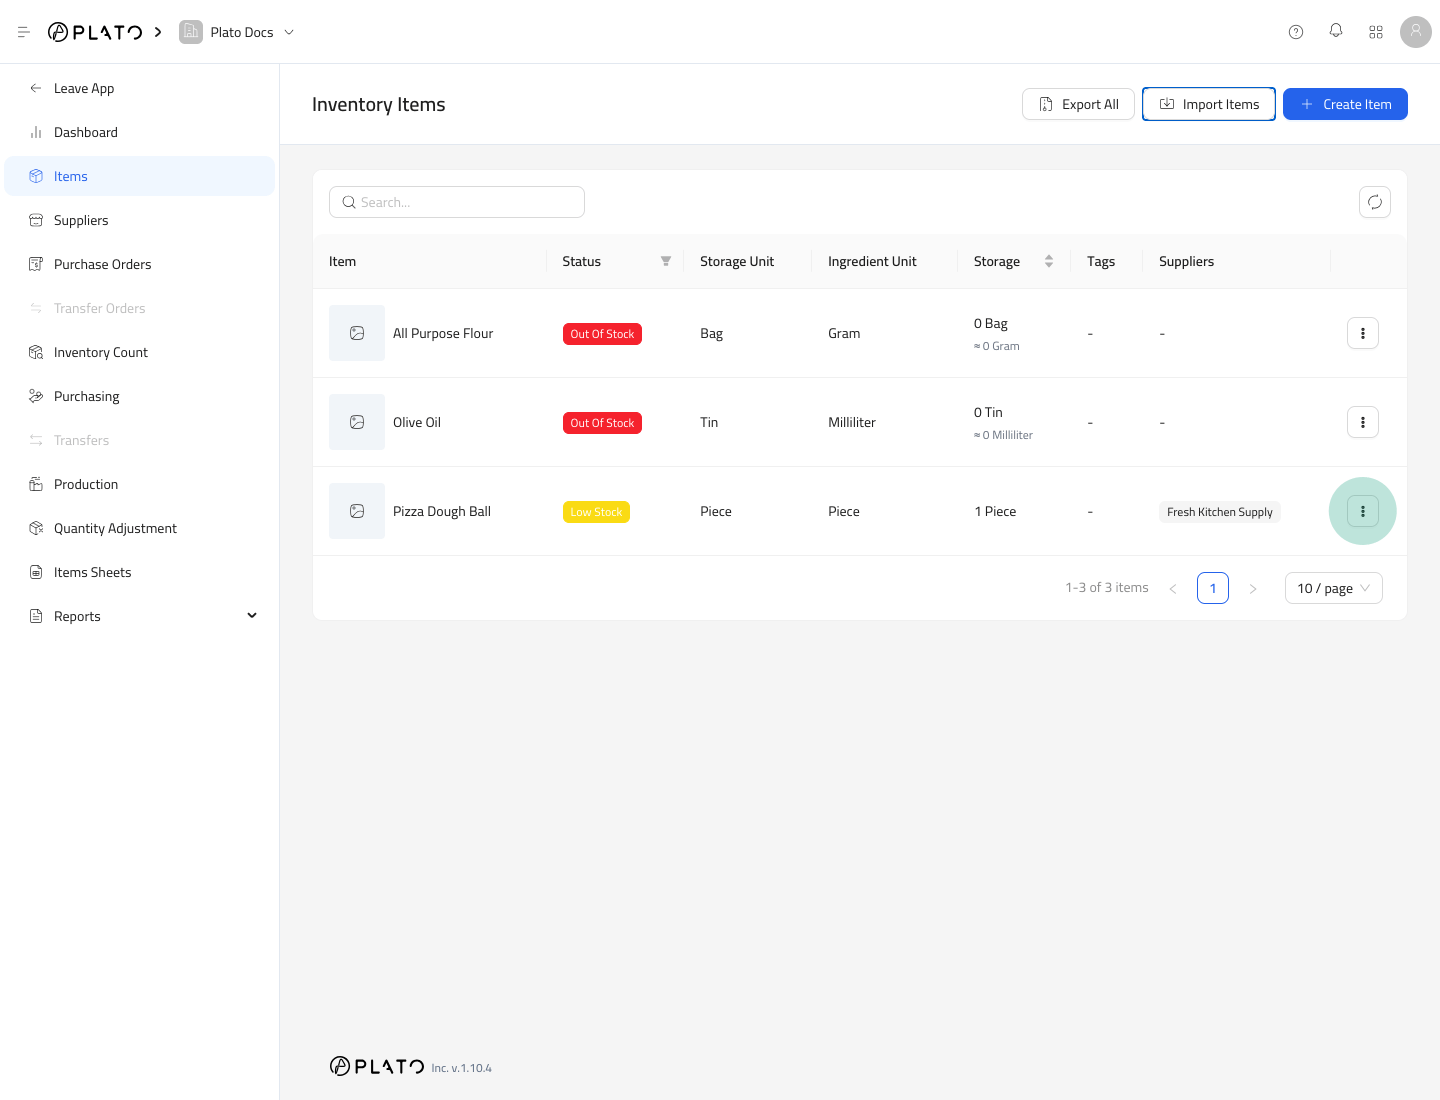Open user profile avatar

[x=1416, y=32]
